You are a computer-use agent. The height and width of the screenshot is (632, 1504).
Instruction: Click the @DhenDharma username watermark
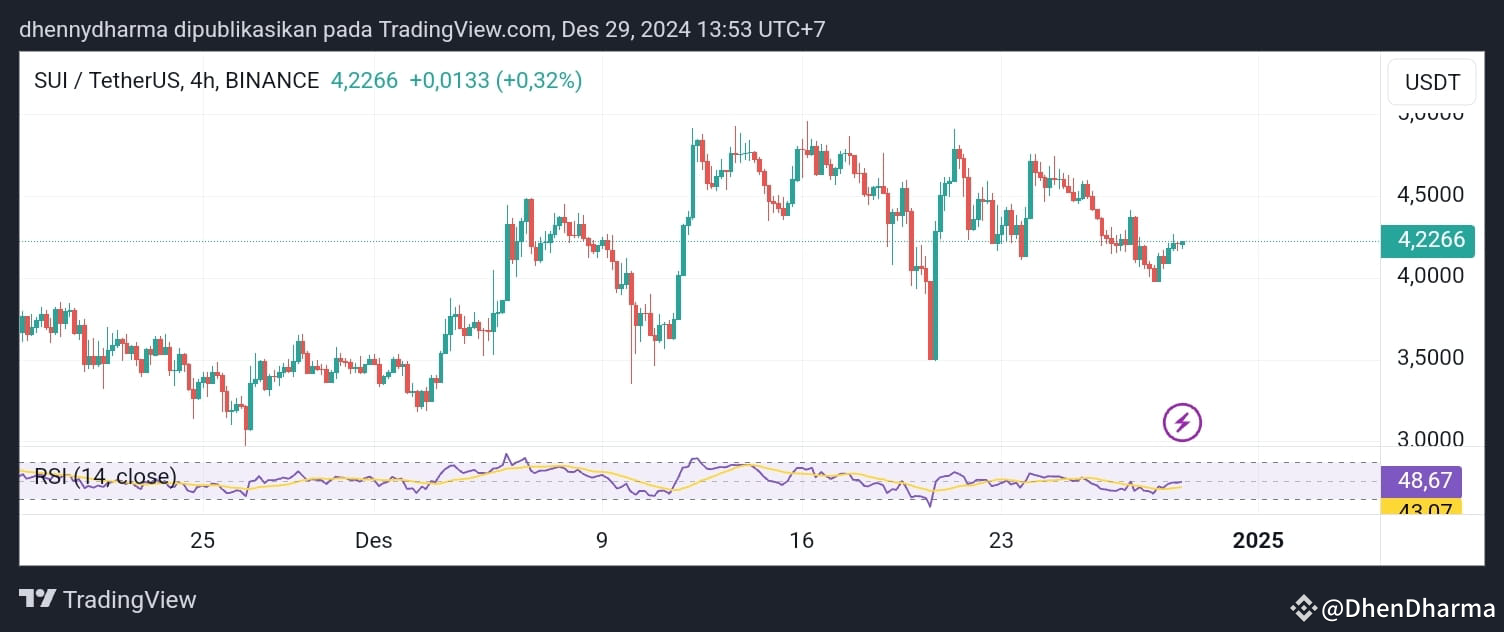1408,607
